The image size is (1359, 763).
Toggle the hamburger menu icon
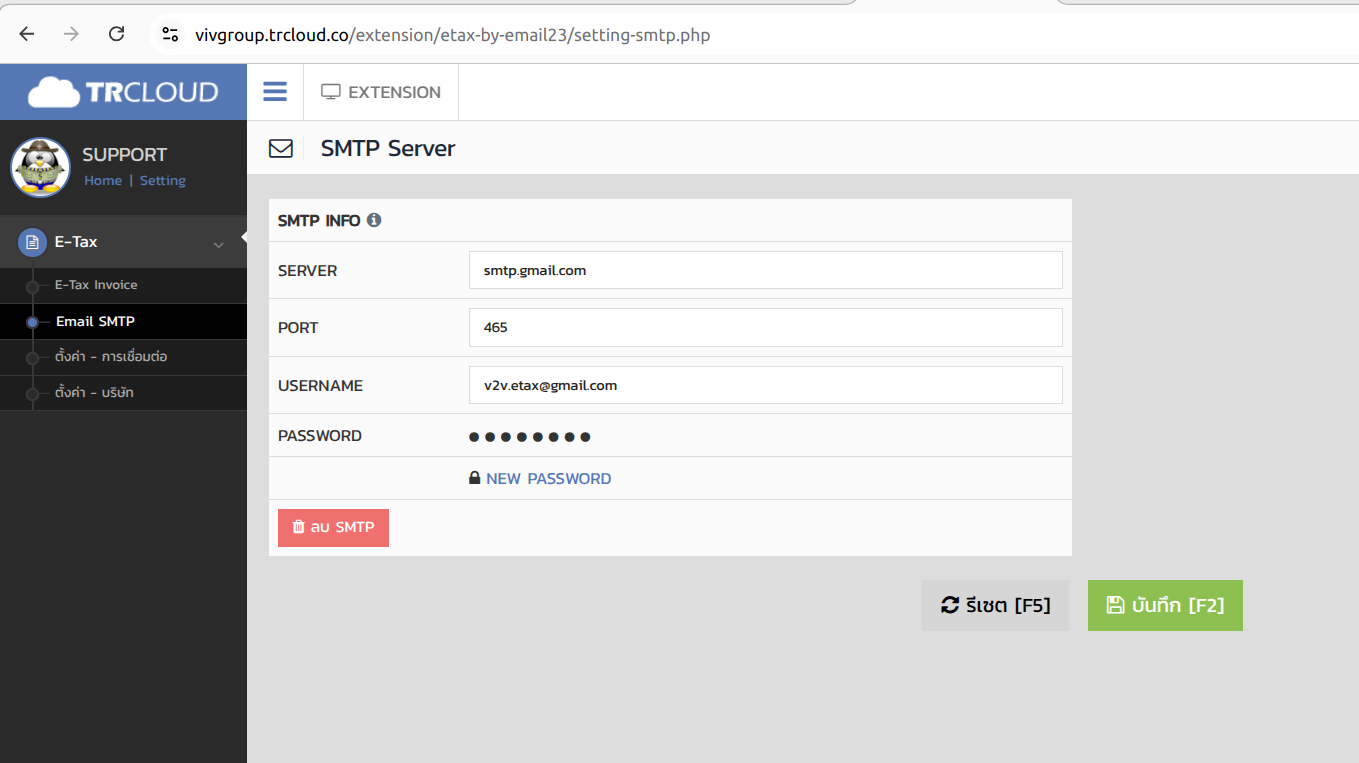point(275,92)
